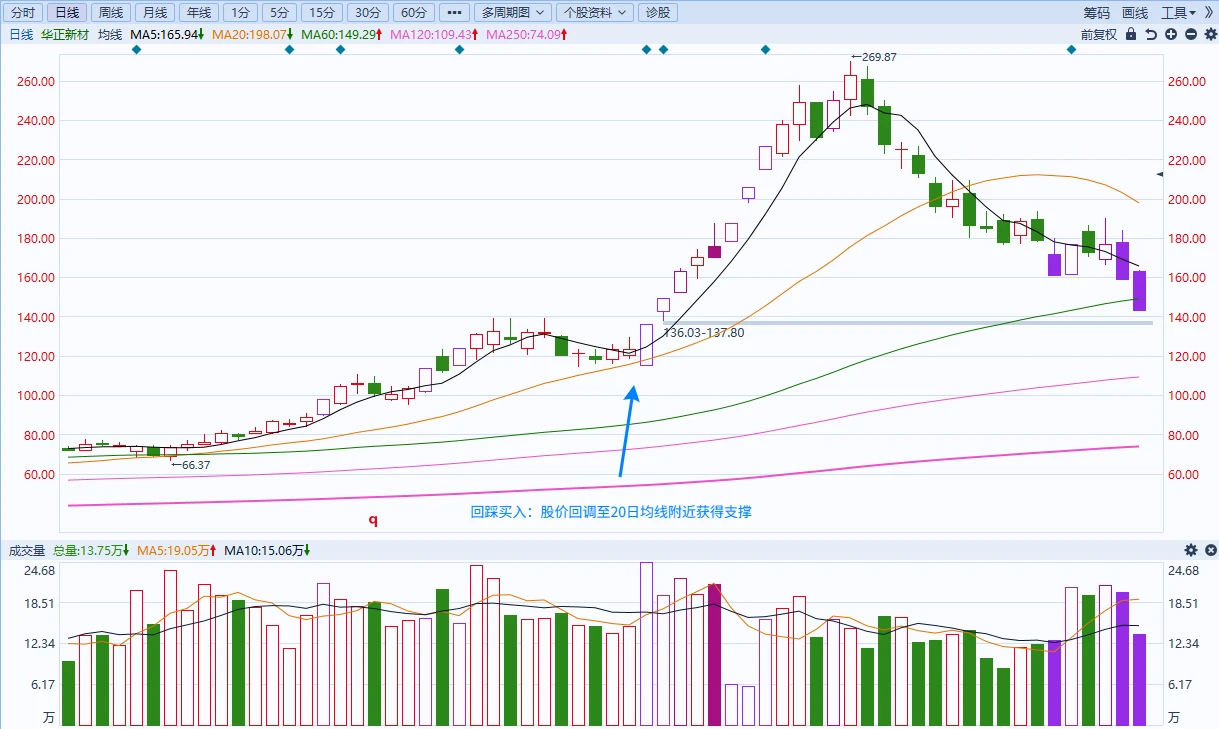Switch to the 周线 tab
Image resolution: width=1219 pixels, height=729 pixels.
click(111, 13)
